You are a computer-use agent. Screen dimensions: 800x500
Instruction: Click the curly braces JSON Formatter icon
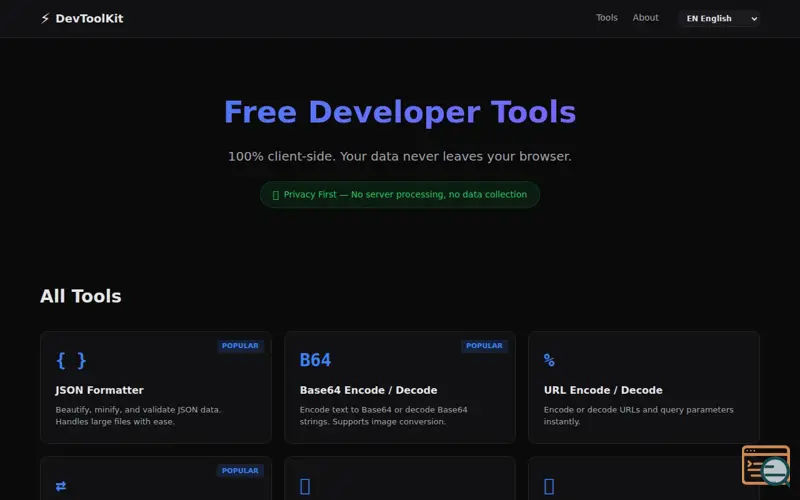coord(71,360)
